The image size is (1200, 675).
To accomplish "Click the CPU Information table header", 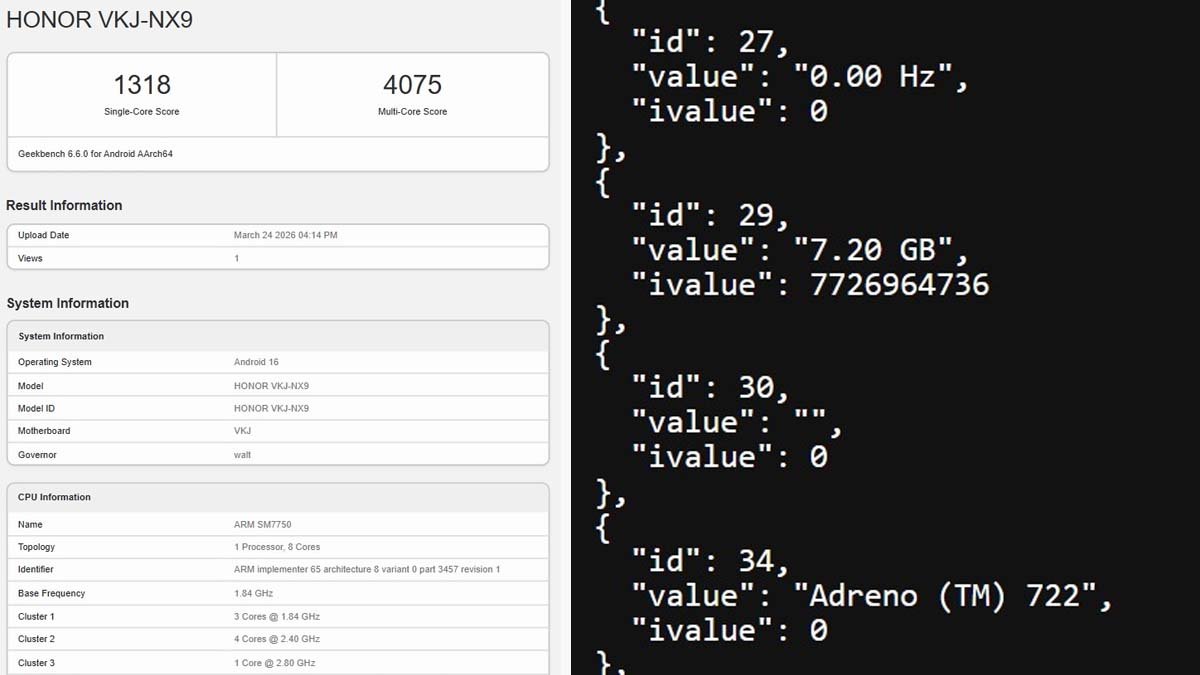I will click(x=54, y=497).
